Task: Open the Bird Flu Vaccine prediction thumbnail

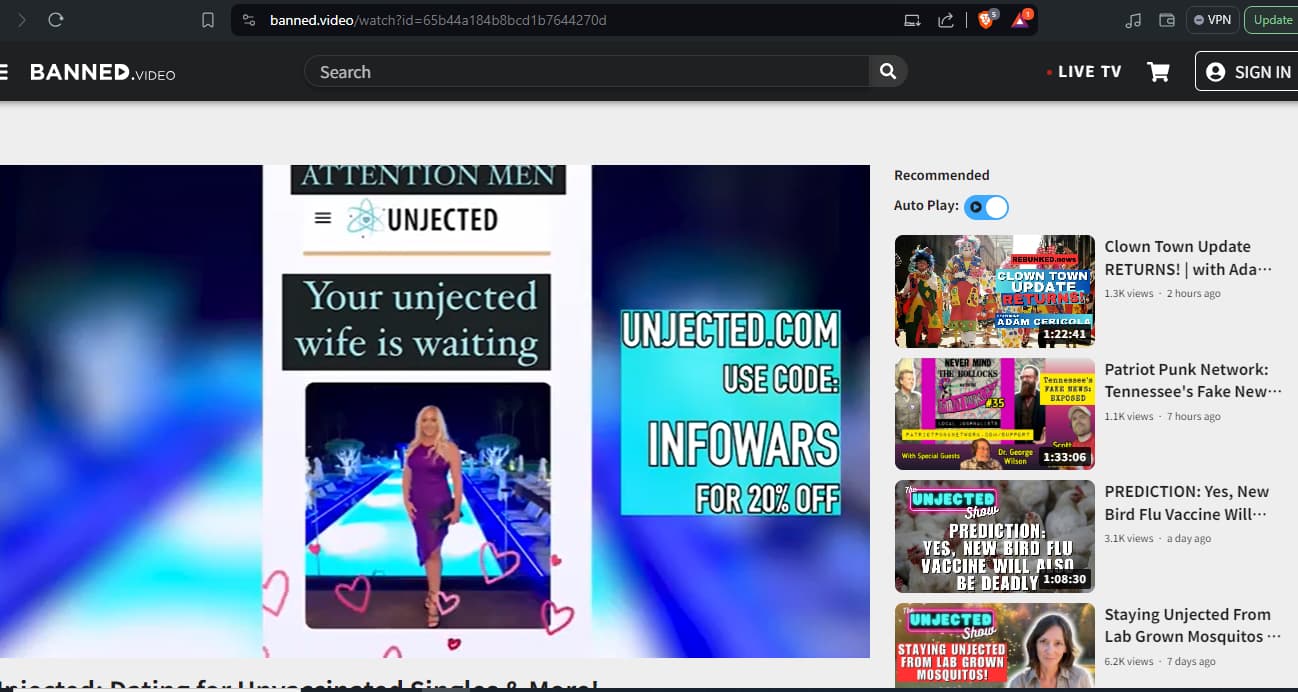Action: click(995, 537)
